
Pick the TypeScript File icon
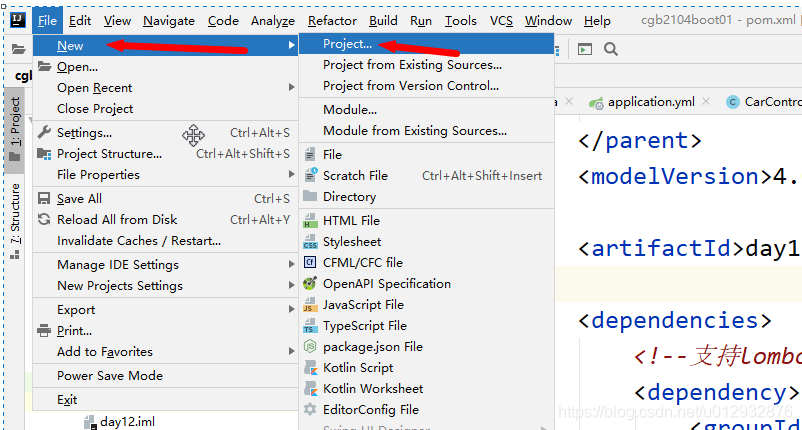310,326
